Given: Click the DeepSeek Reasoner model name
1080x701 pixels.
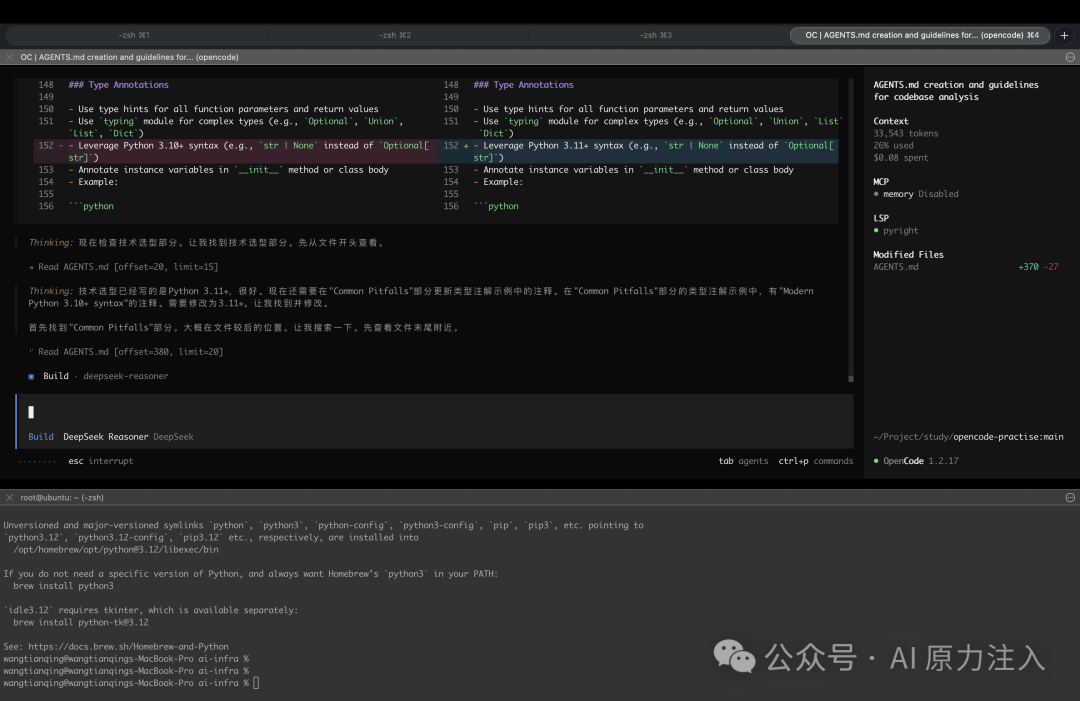Looking at the screenshot, I should point(105,437).
